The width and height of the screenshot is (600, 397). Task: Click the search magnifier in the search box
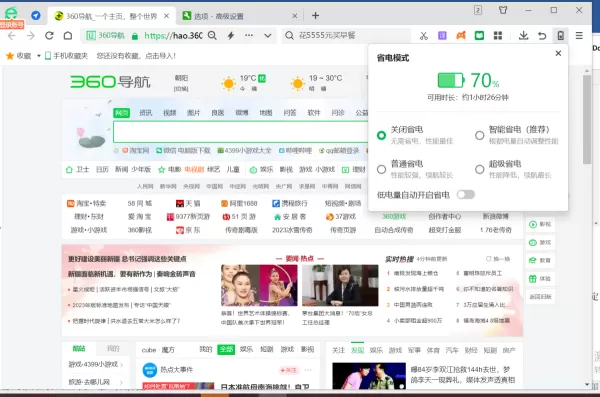point(290,36)
